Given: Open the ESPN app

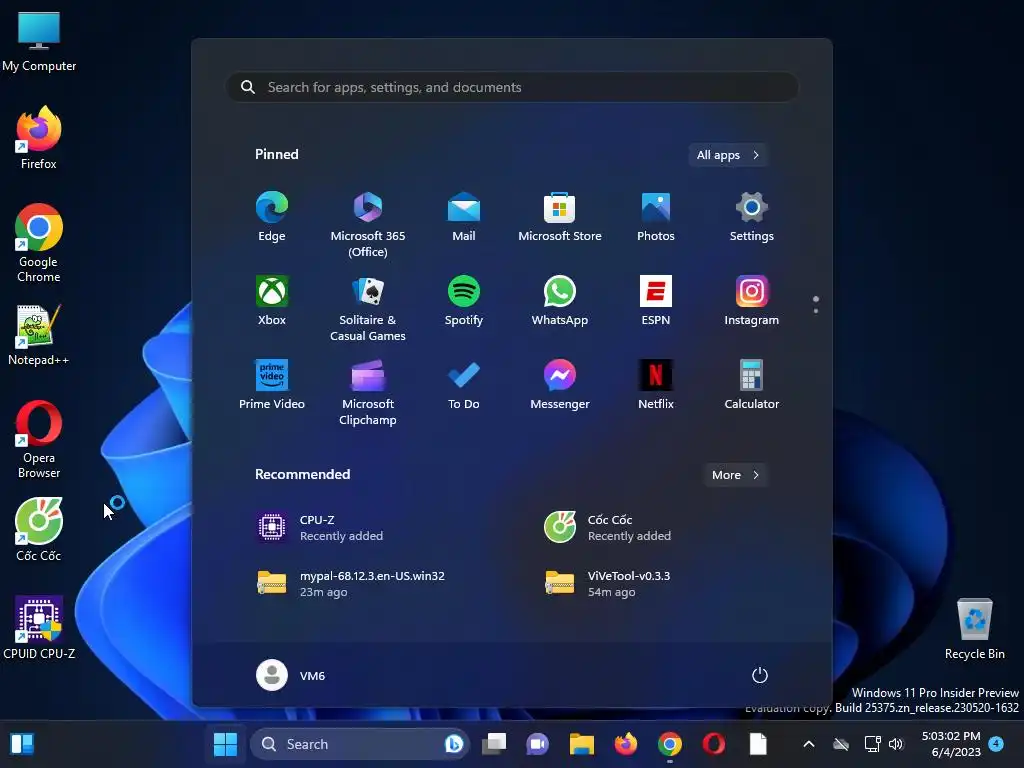Looking at the screenshot, I should pos(656,300).
